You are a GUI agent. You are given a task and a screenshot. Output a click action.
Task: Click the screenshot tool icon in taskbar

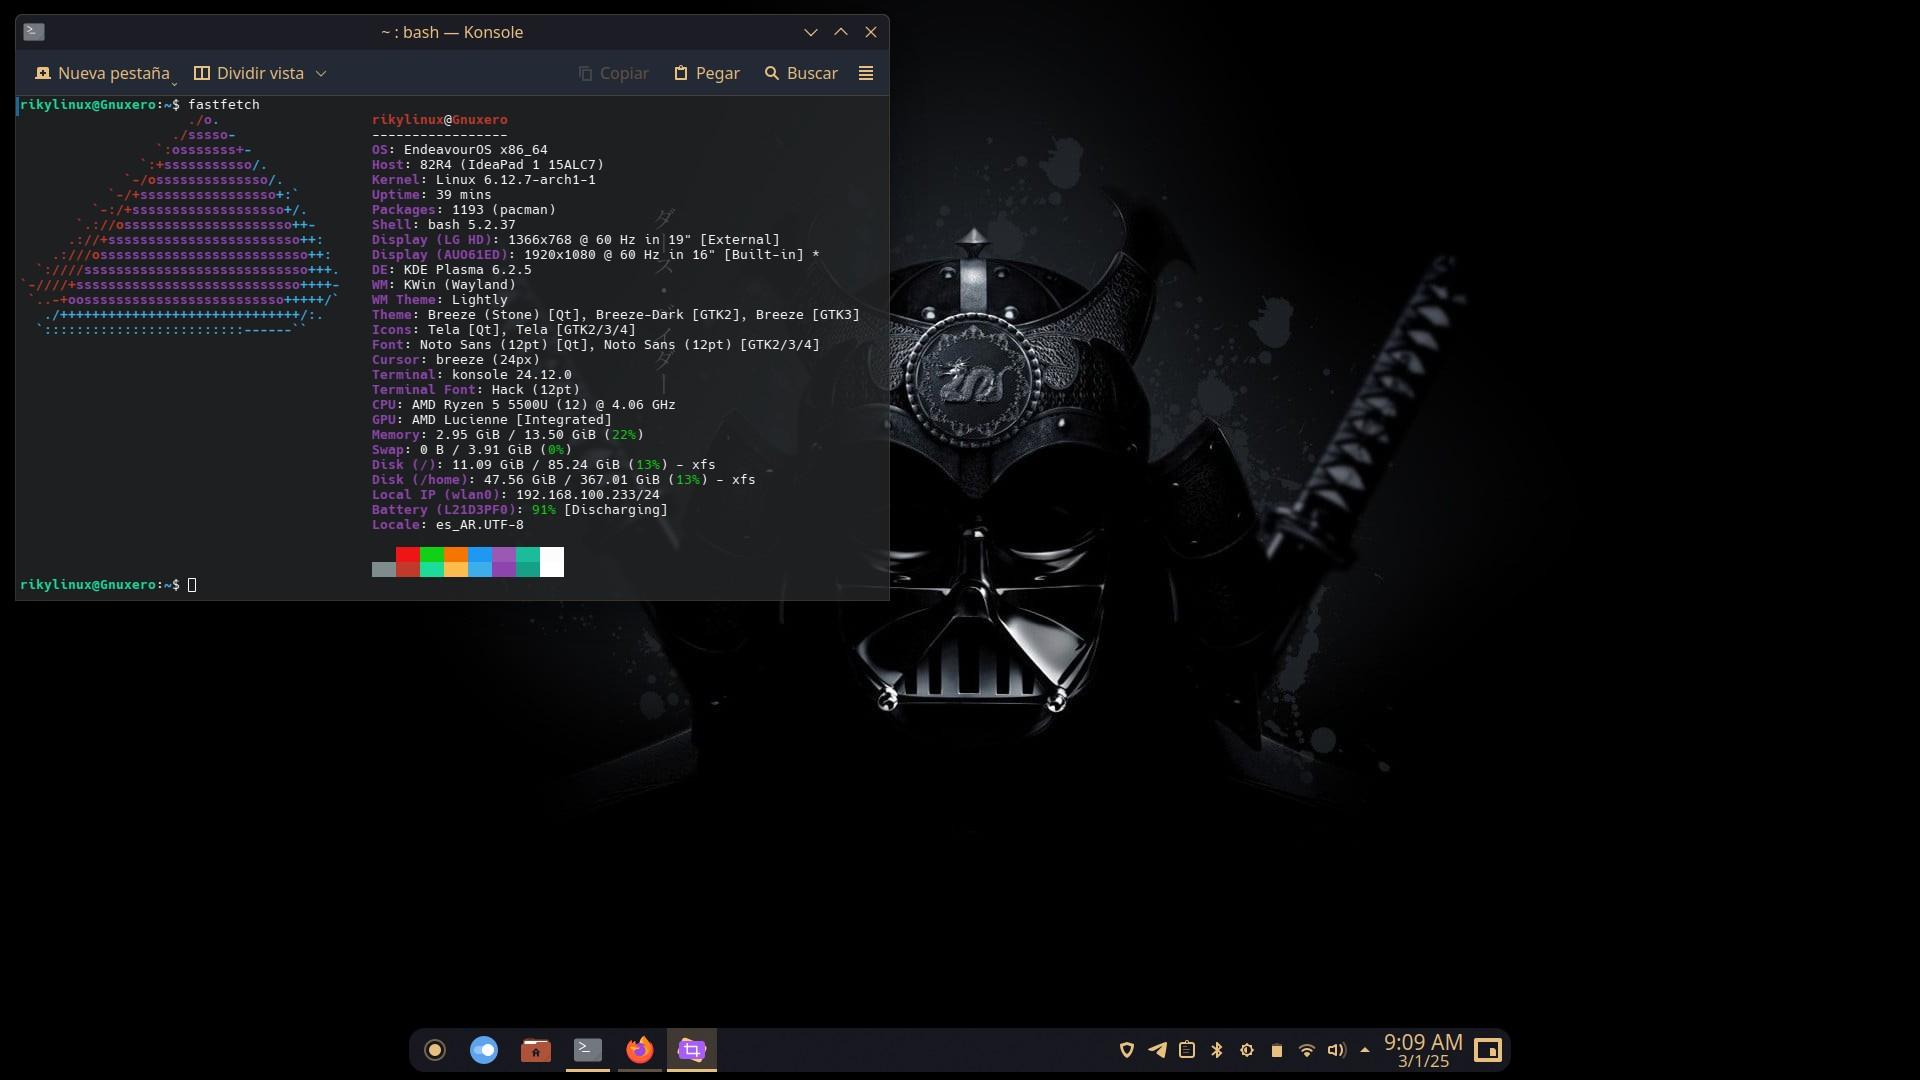[692, 1050]
